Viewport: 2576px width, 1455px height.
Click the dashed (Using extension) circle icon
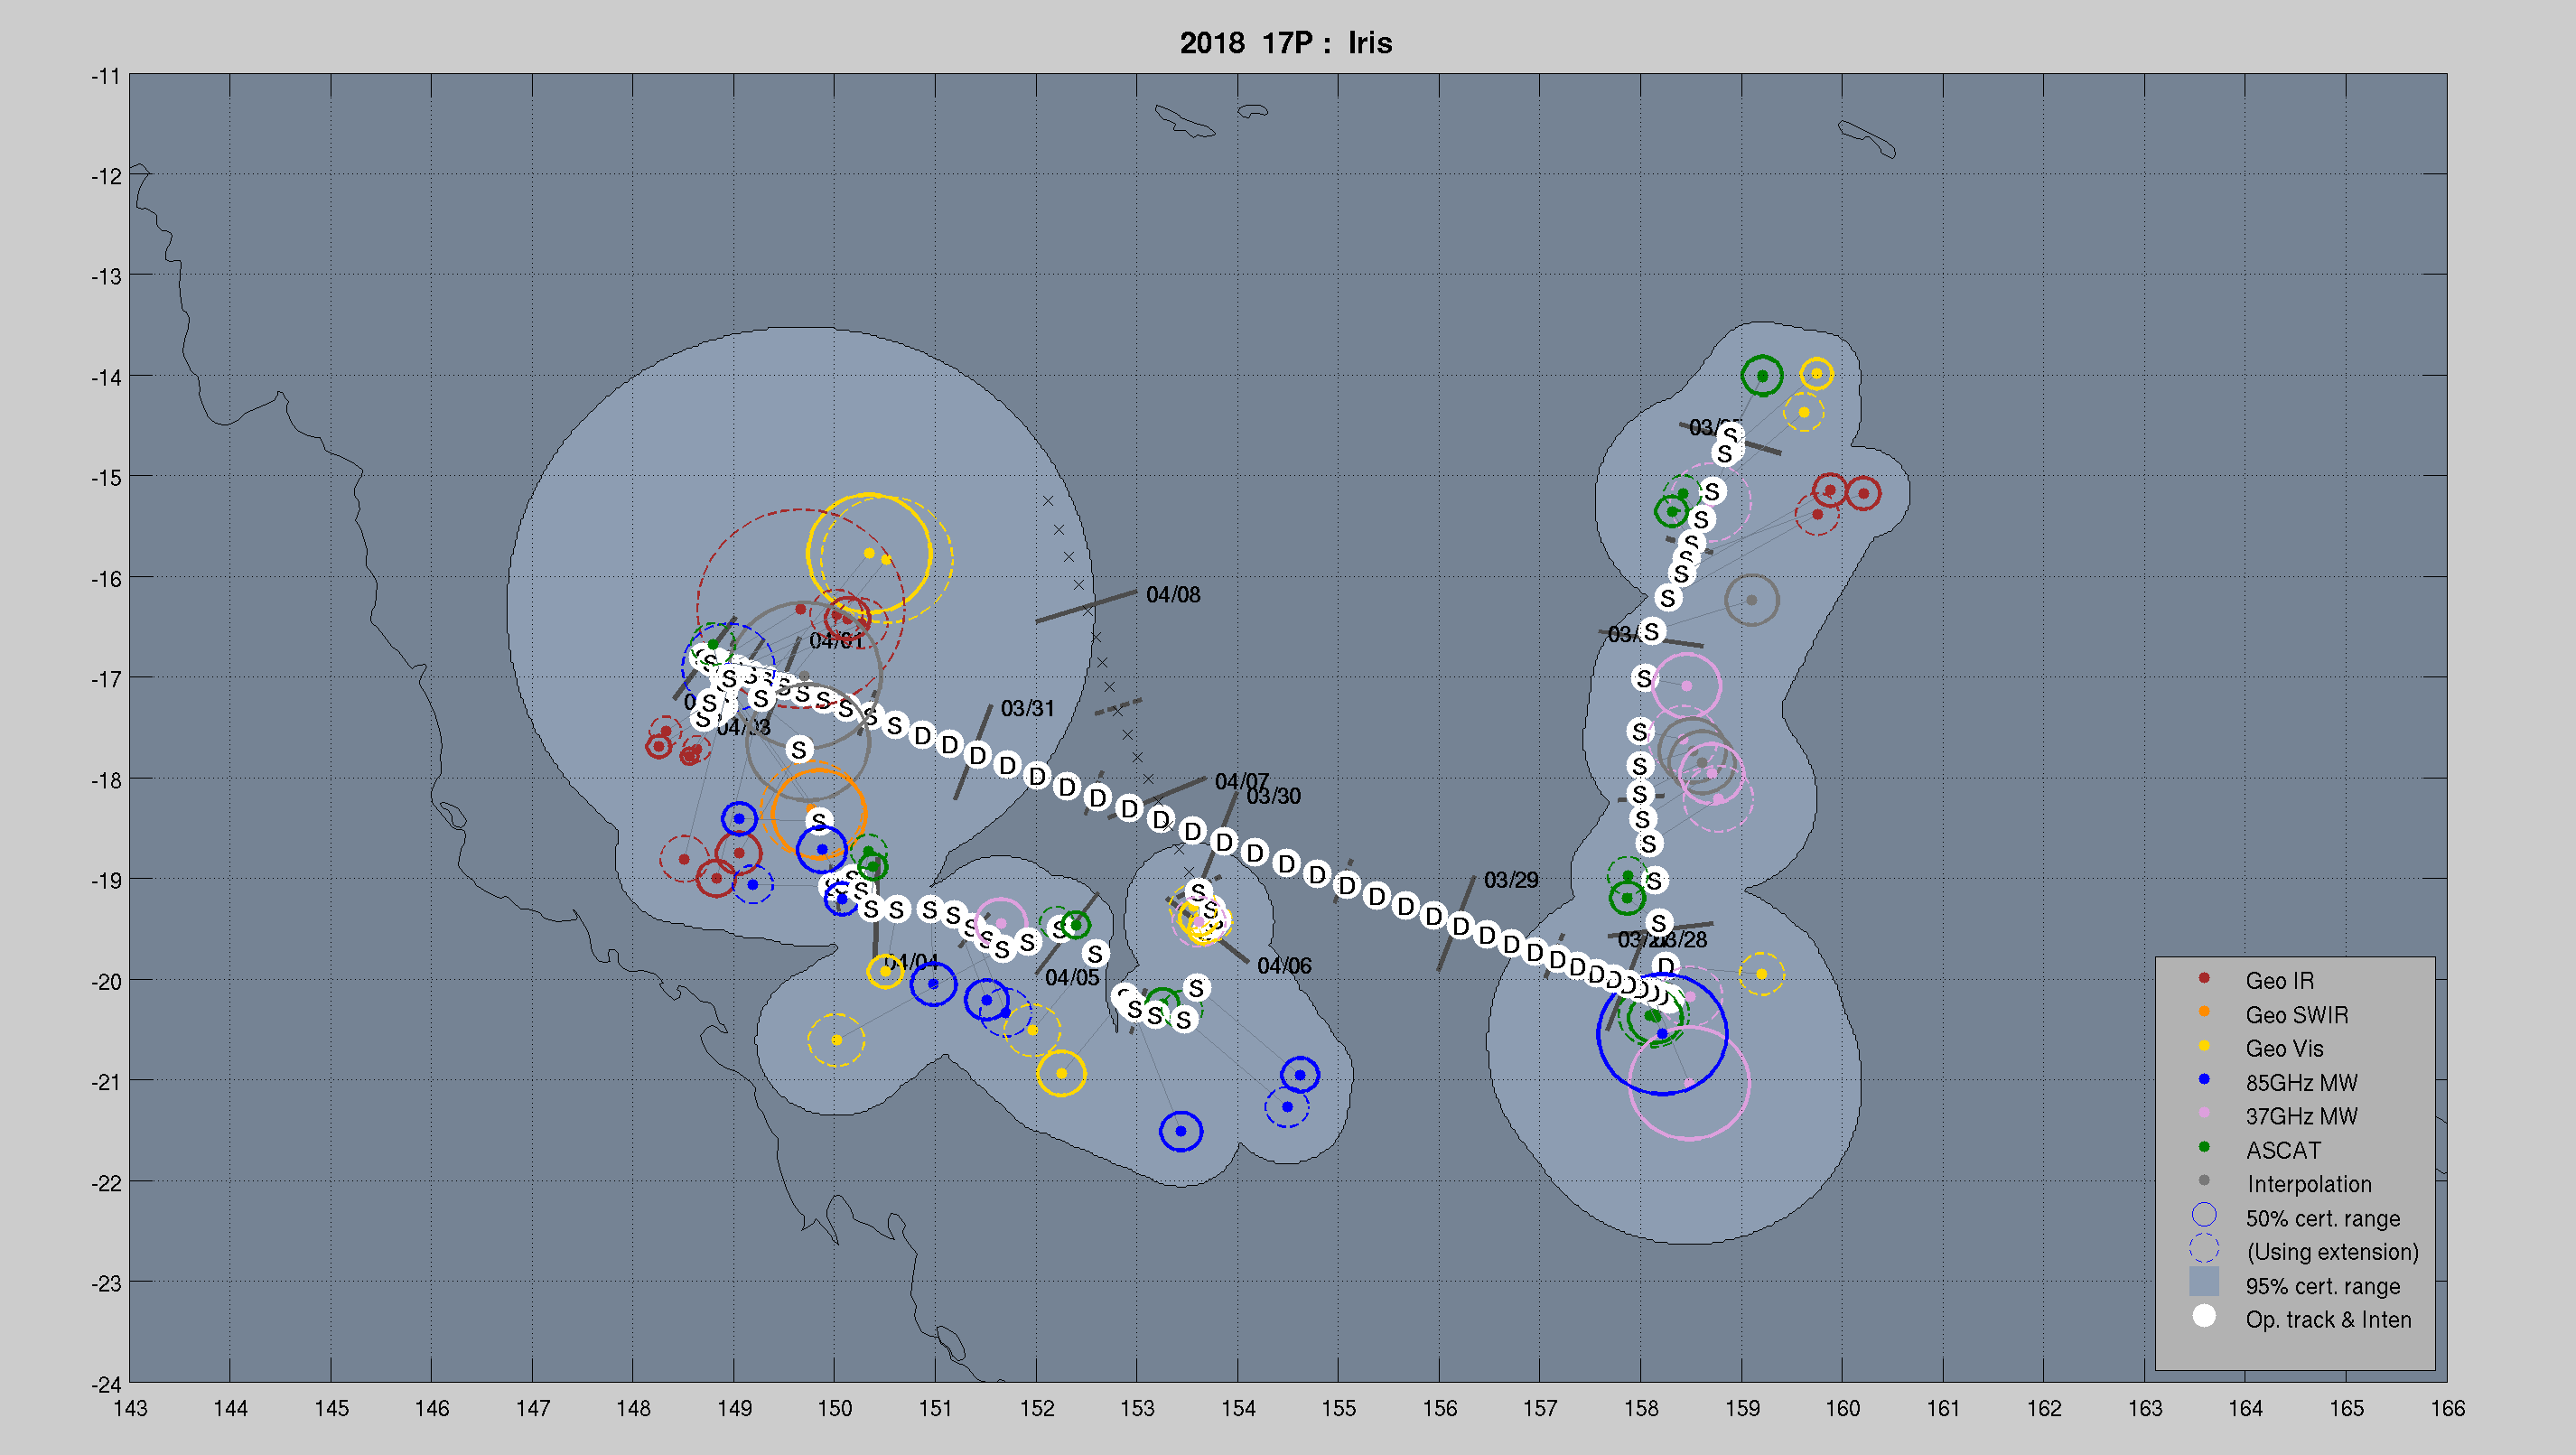(2204, 1249)
